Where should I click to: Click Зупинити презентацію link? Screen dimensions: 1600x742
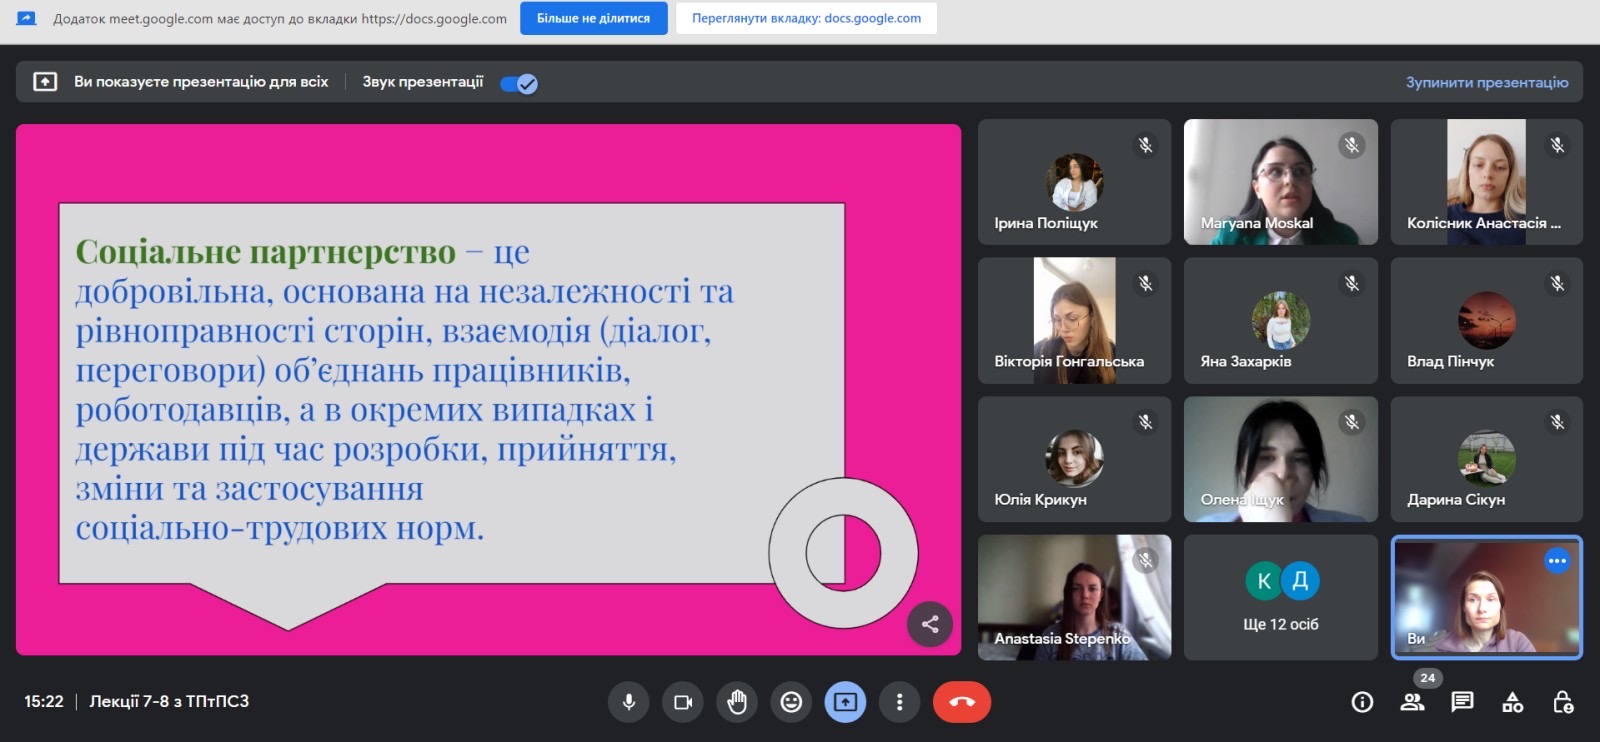(1486, 82)
